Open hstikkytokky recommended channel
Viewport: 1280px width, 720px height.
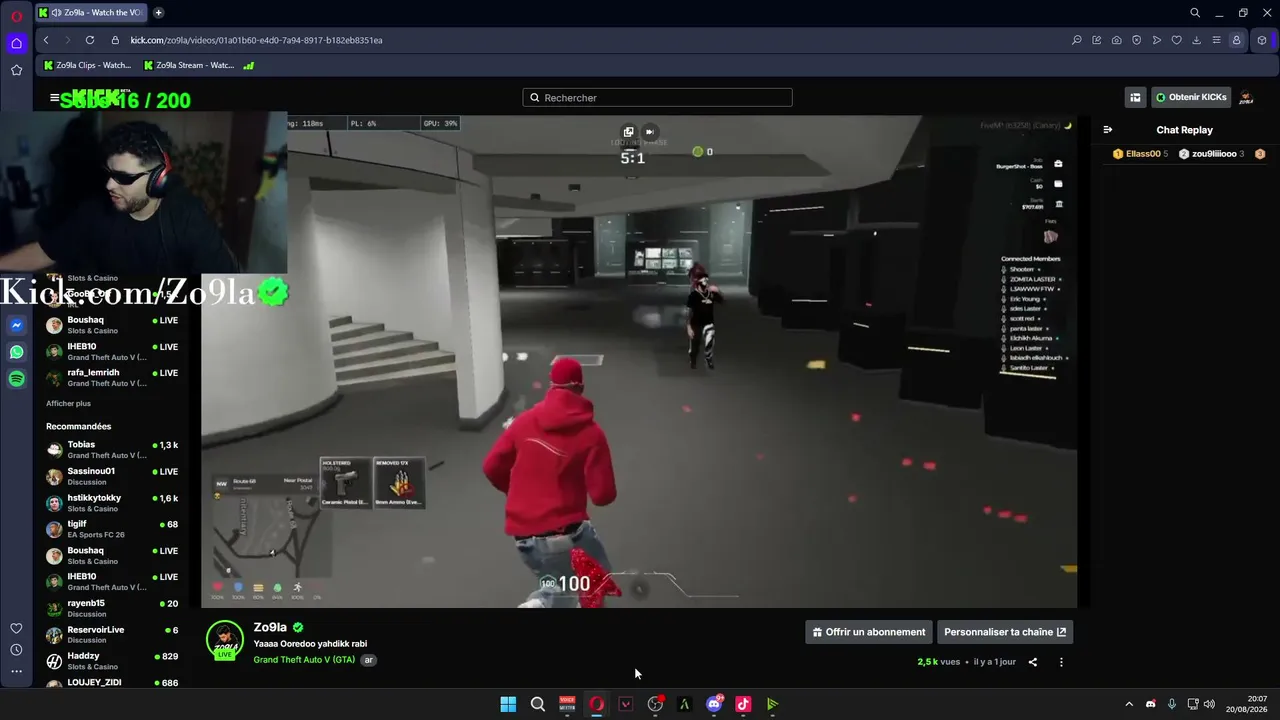(x=112, y=503)
